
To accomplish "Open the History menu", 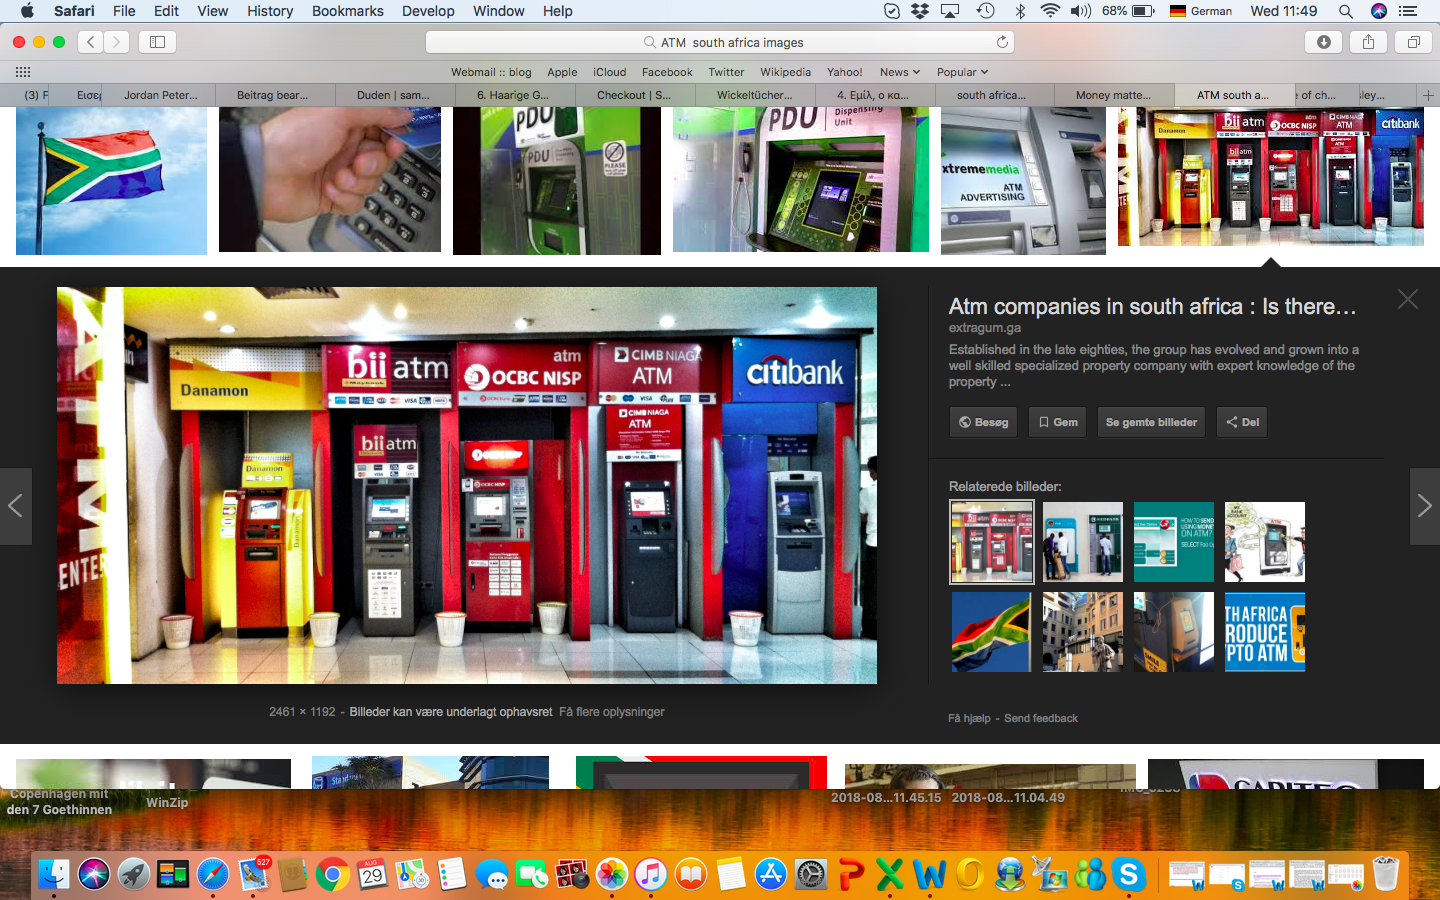I will [x=270, y=11].
